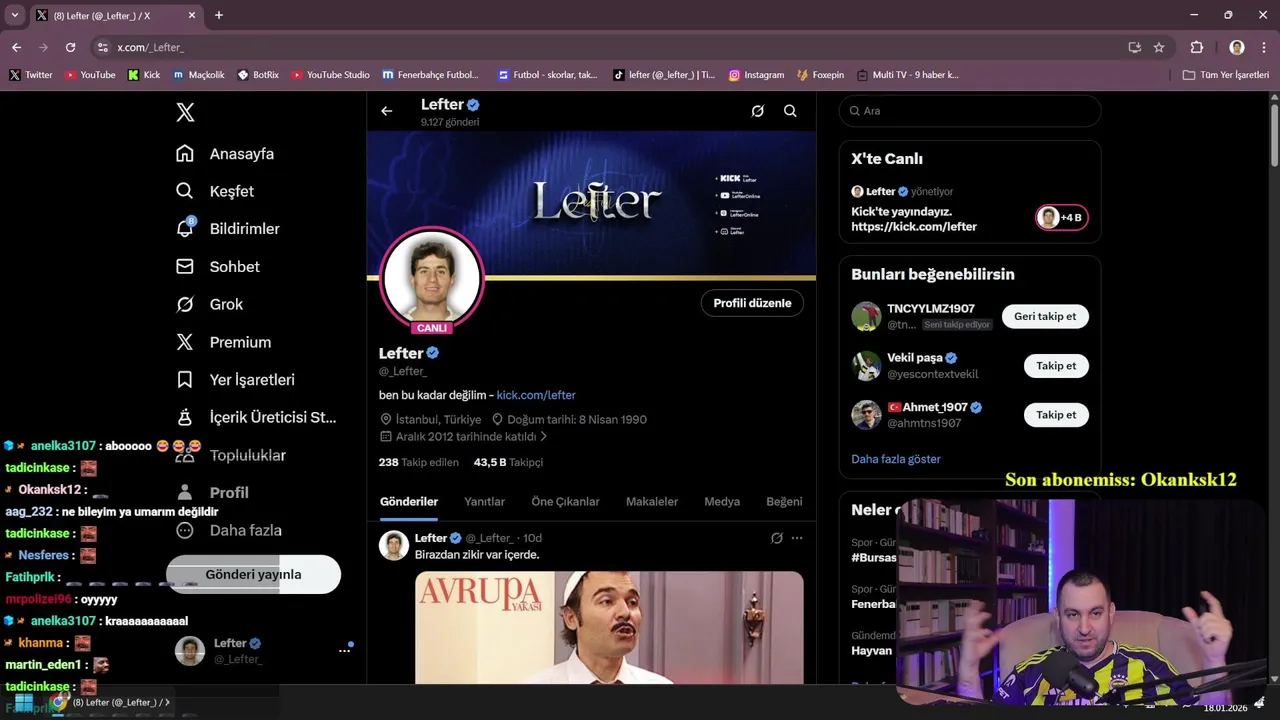Open the profile avatar with CANLI badge
Image resolution: width=1280 pixels, height=720 pixels.
tap(432, 279)
